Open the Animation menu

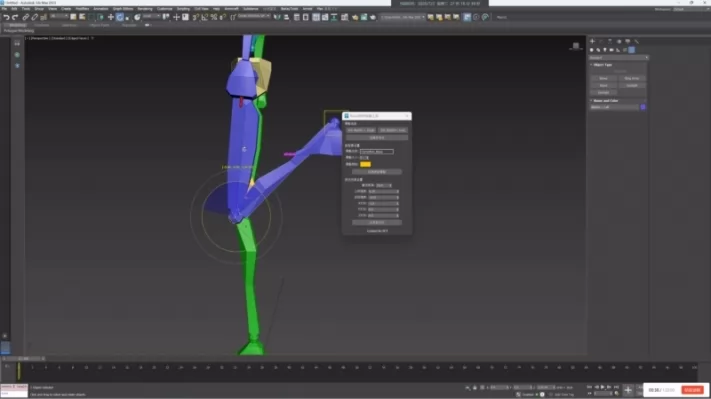pos(101,9)
